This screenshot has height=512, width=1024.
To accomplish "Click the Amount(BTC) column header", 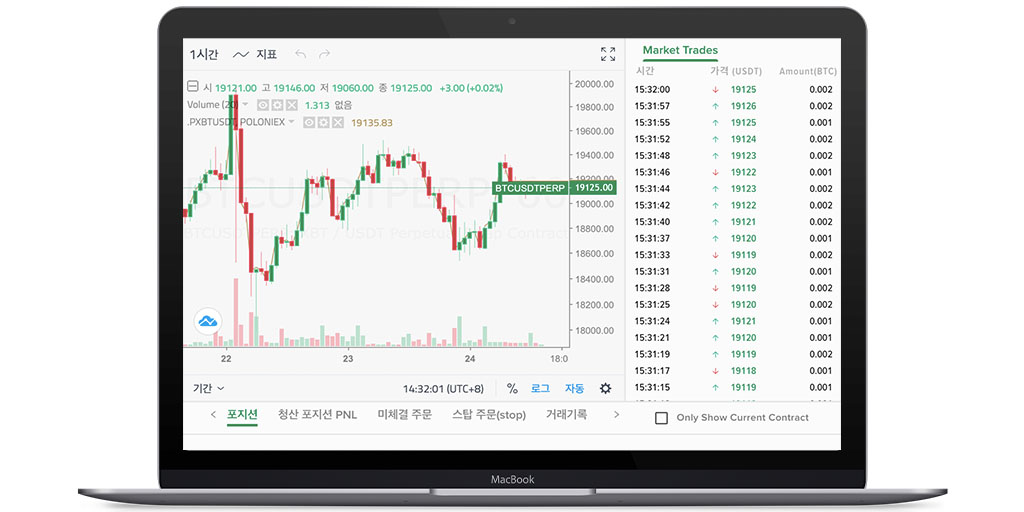I will click(808, 71).
